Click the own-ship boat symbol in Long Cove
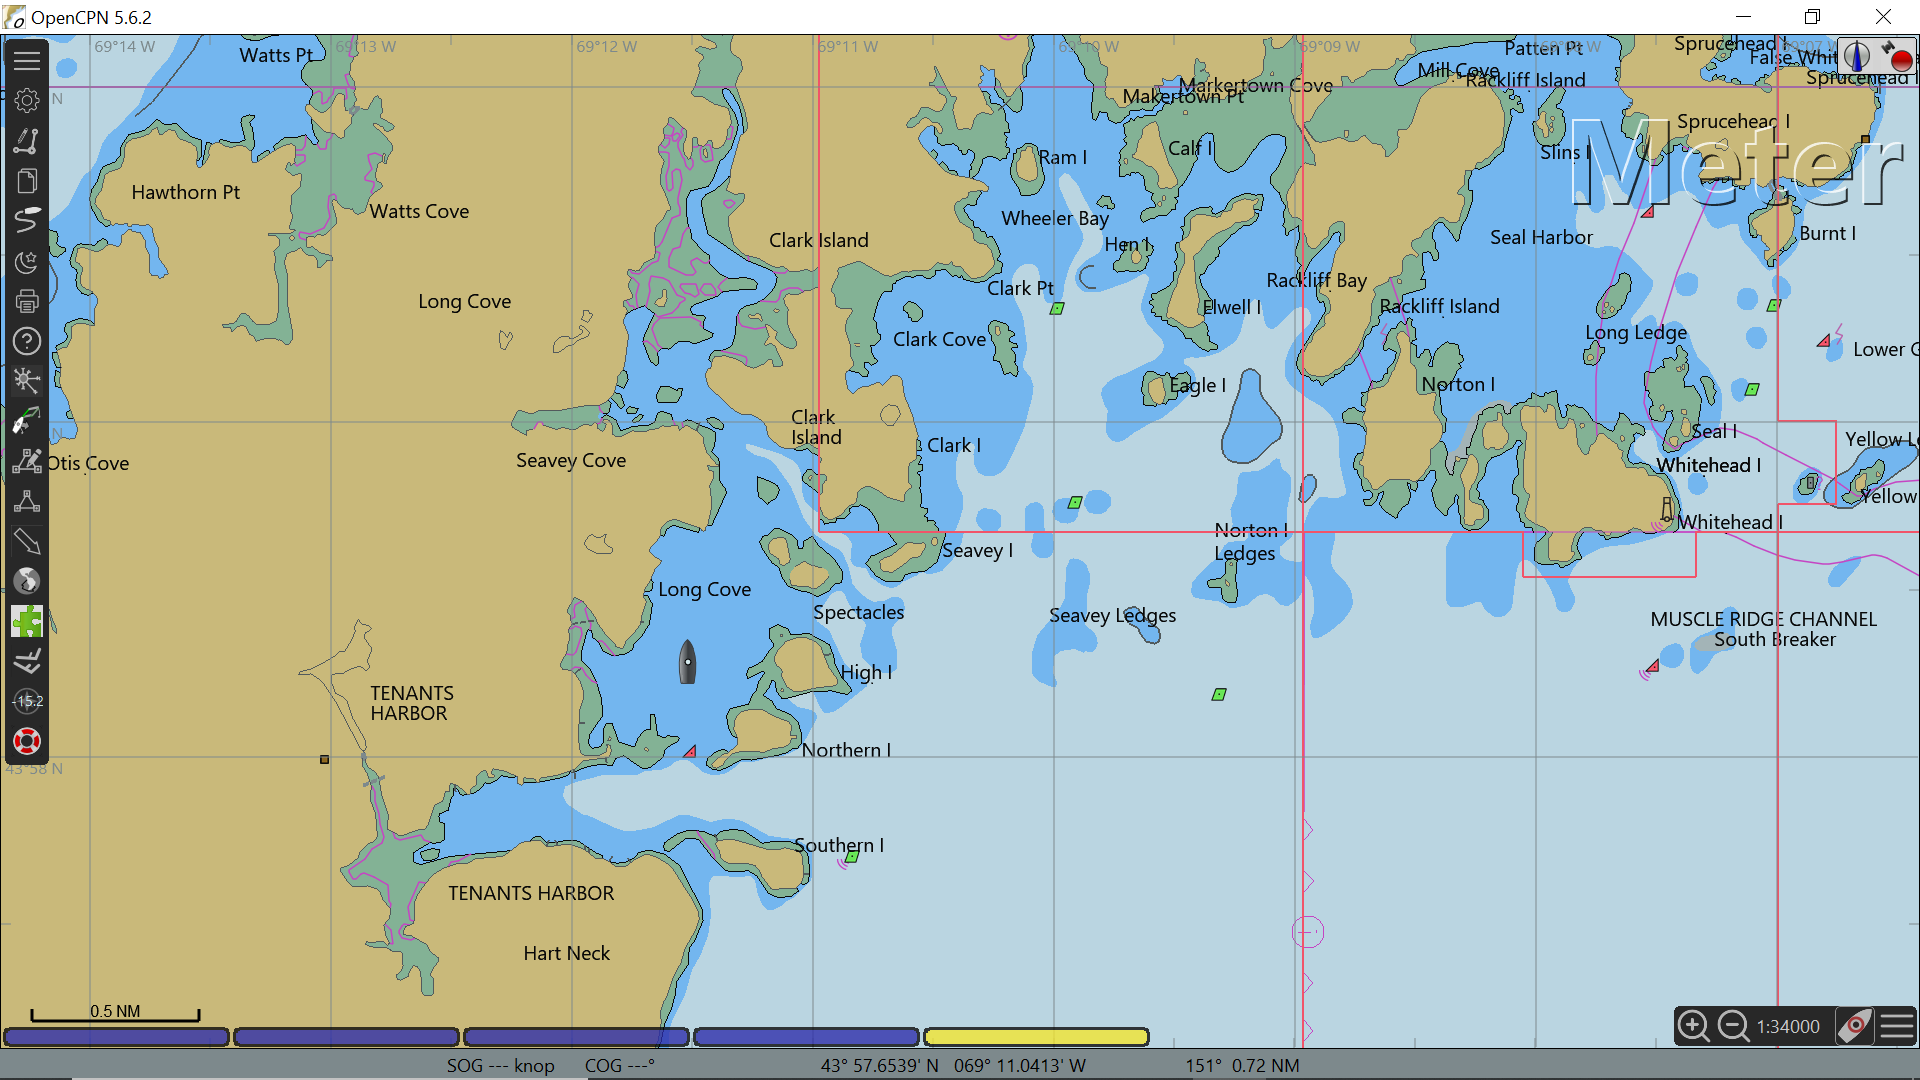 (x=688, y=662)
